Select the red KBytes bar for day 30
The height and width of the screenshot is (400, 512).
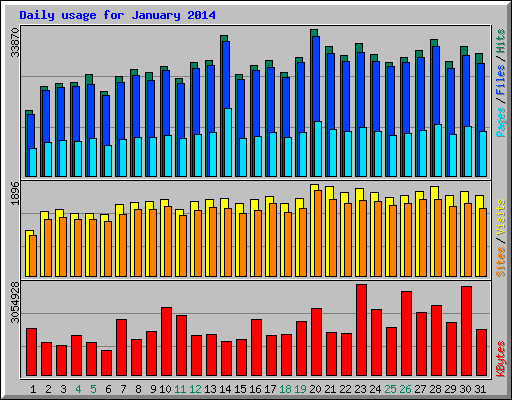[466, 331]
